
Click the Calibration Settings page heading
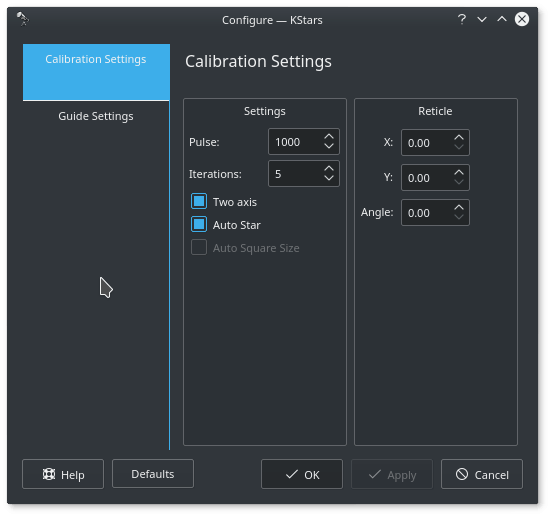click(x=258, y=62)
